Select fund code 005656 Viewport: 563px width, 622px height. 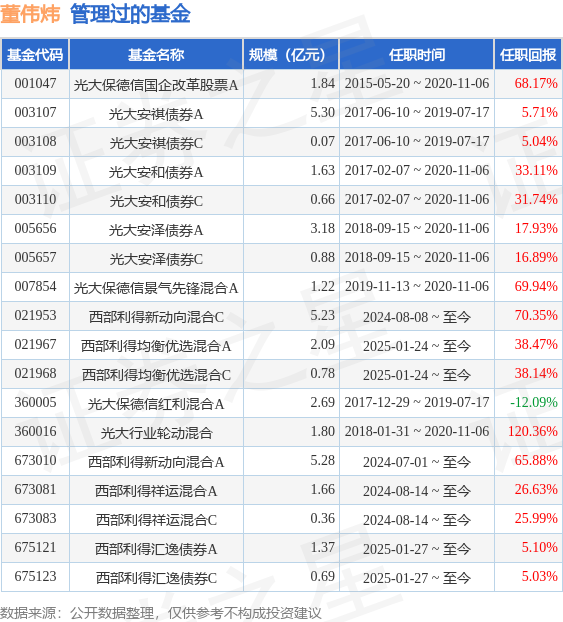35,228
